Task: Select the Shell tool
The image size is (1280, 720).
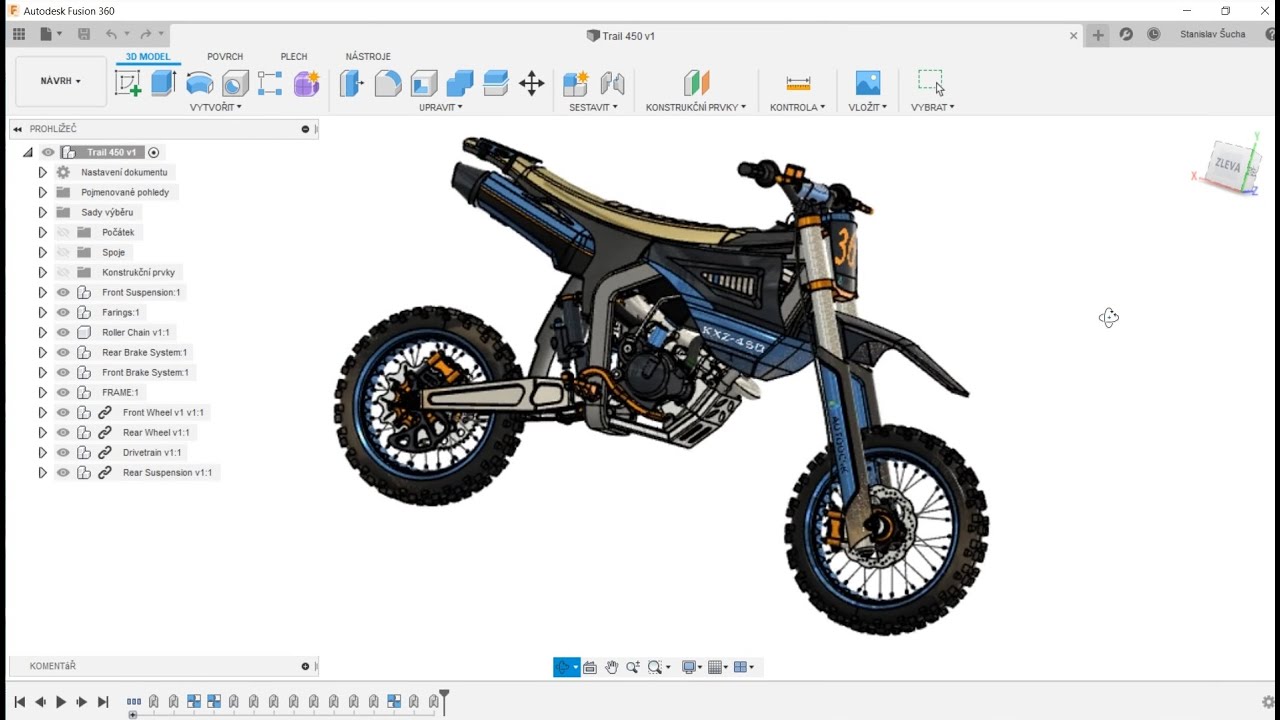Action: coord(424,83)
